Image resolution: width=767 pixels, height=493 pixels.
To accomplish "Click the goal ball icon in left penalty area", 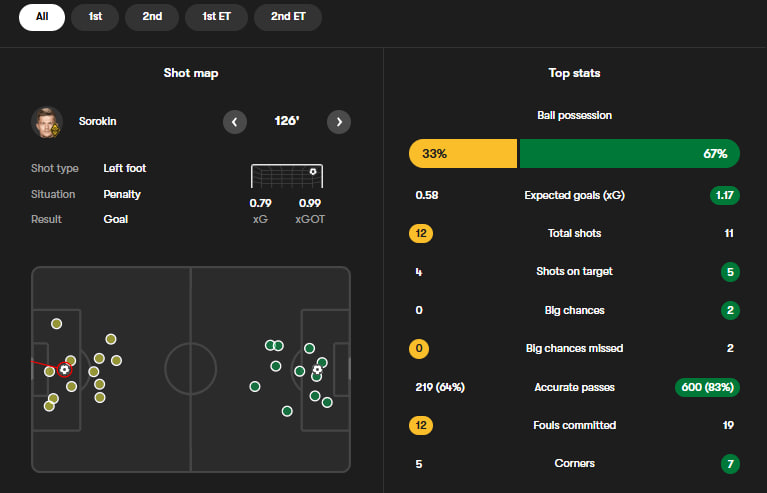I will pyautogui.click(x=65, y=369).
